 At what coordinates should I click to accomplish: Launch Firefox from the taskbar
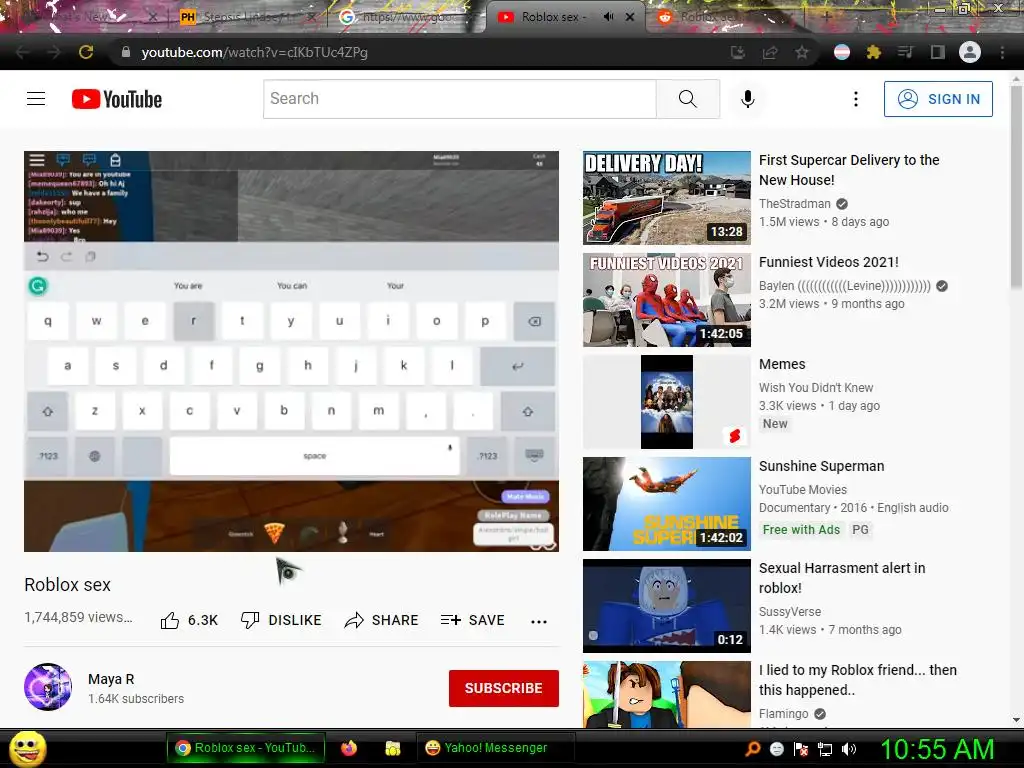click(349, 748)
